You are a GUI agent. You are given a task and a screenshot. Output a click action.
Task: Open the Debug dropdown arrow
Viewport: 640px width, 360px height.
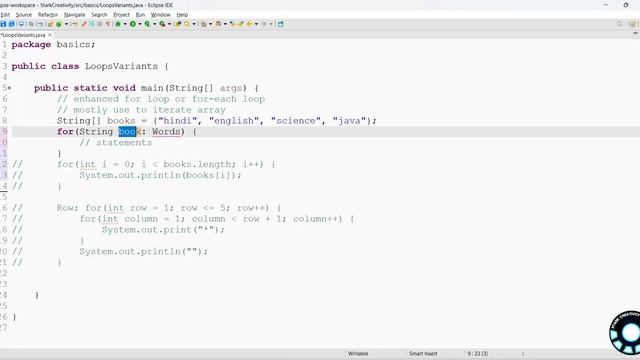[x=125, y=24]
